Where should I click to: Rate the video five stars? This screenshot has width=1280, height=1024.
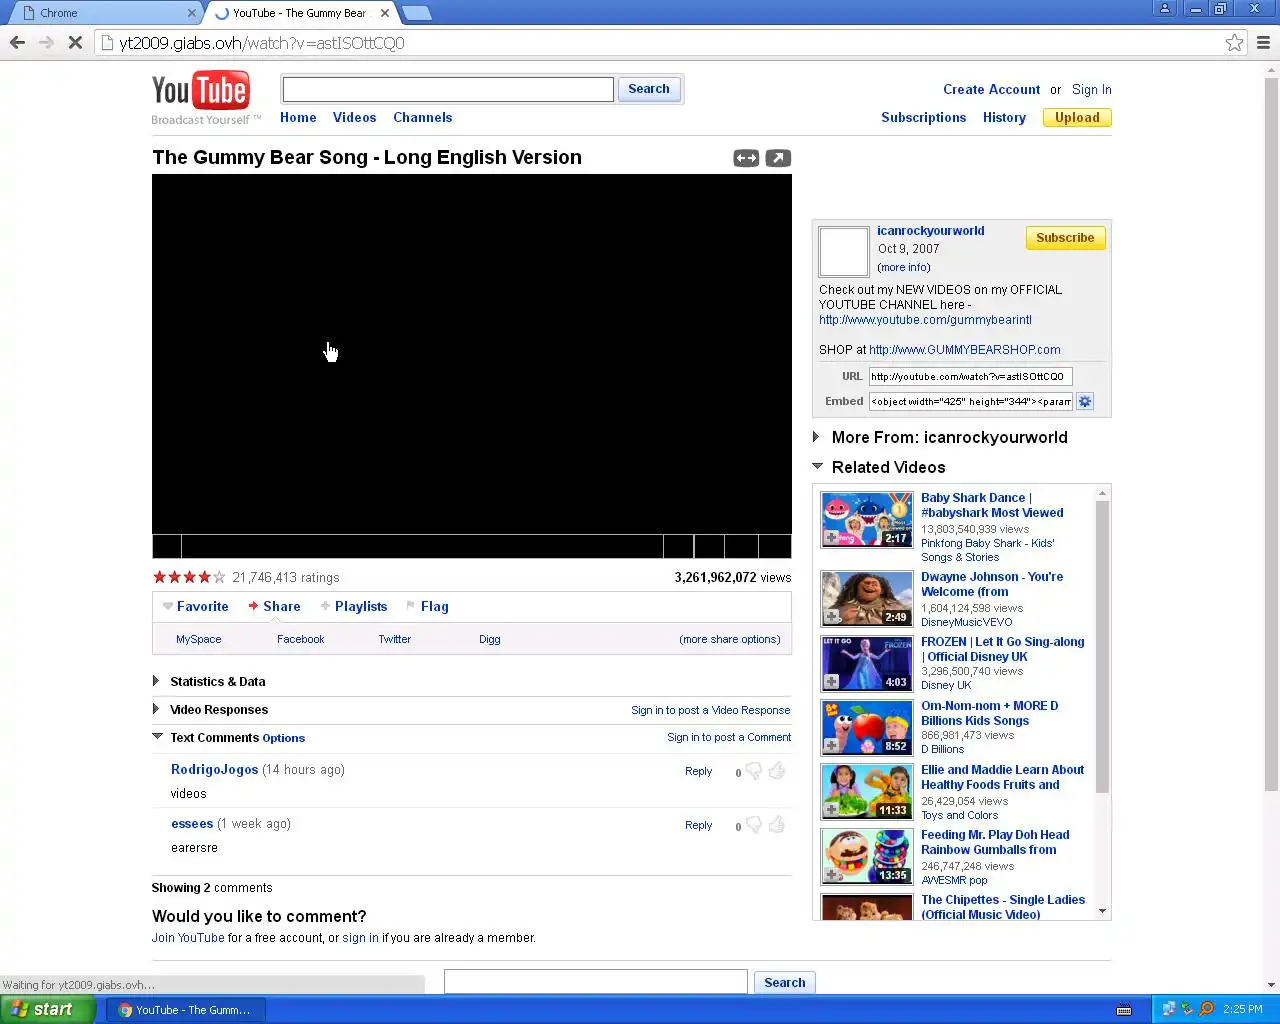pyautogui.click(x=219, y=577)
